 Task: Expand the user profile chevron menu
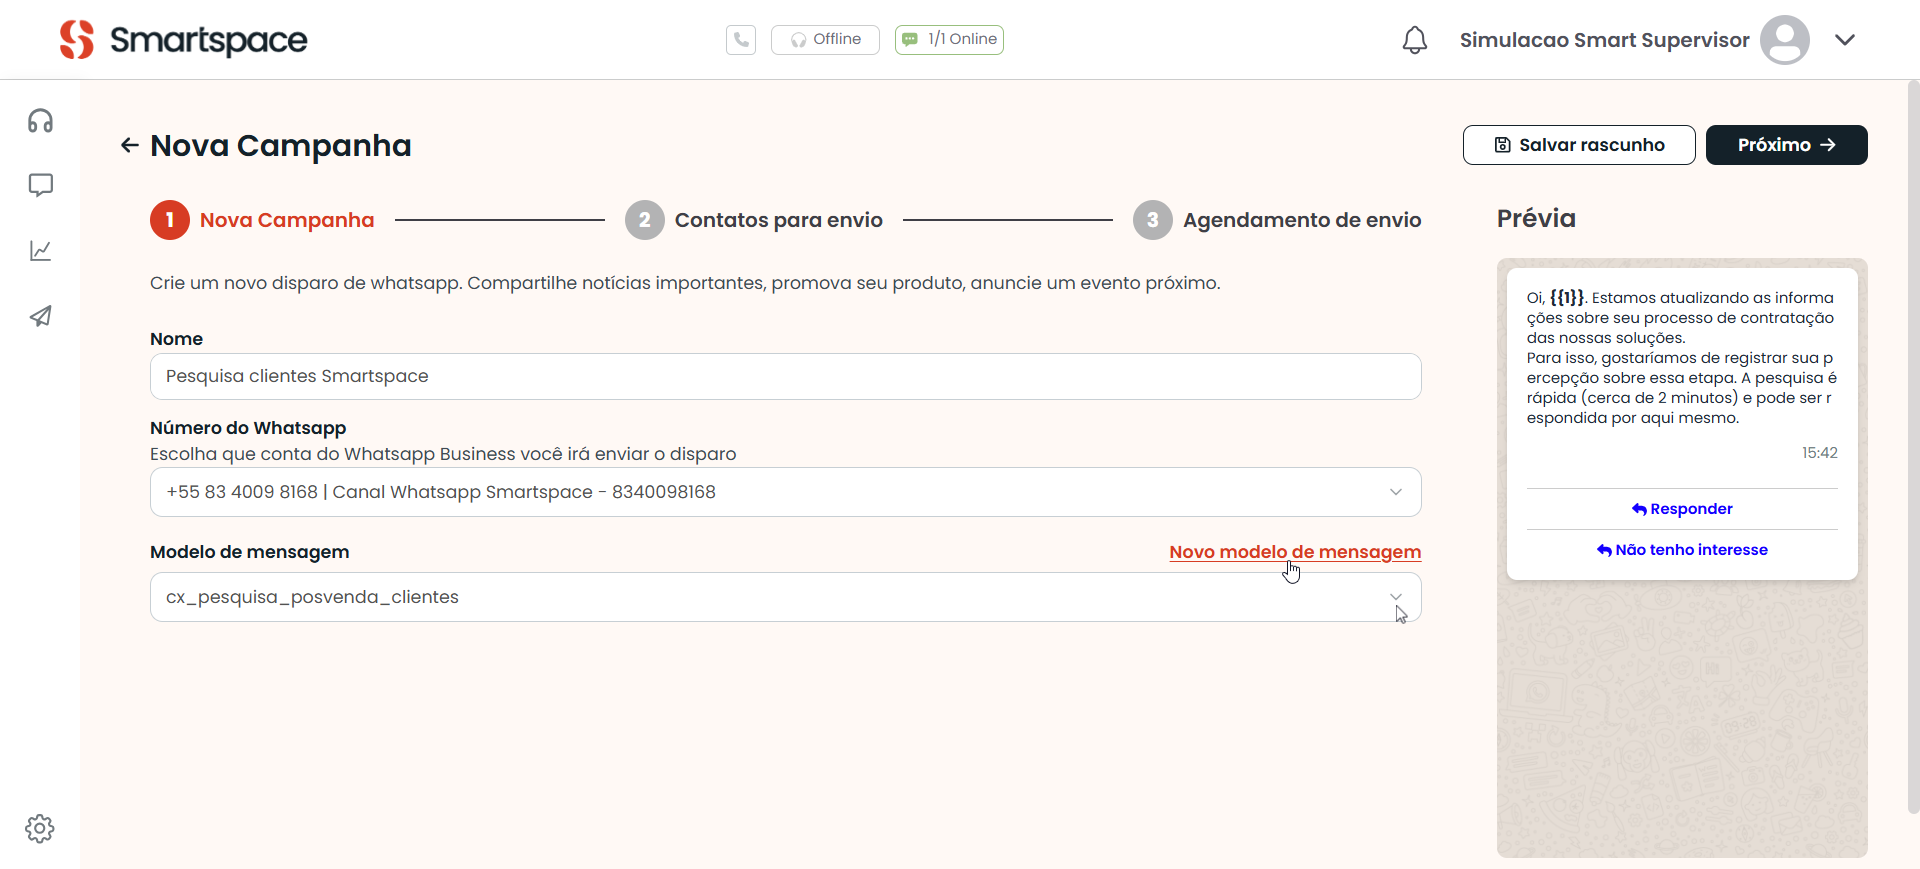pos(1845,40)
